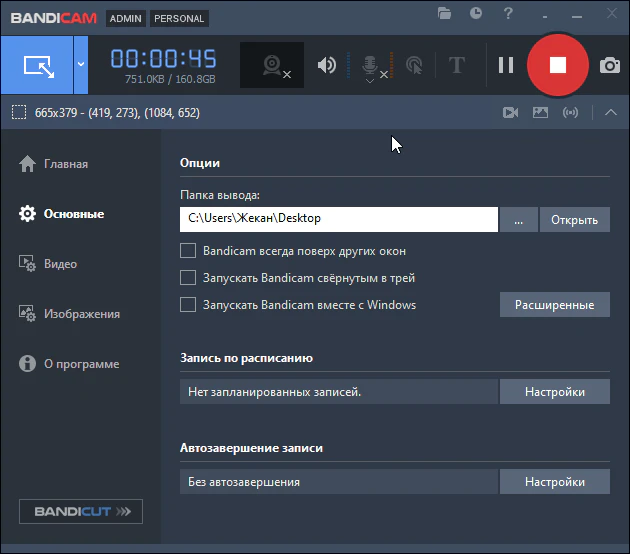Check launch Bandicam minimized to tray
The image size is (630, 554).
187,278
